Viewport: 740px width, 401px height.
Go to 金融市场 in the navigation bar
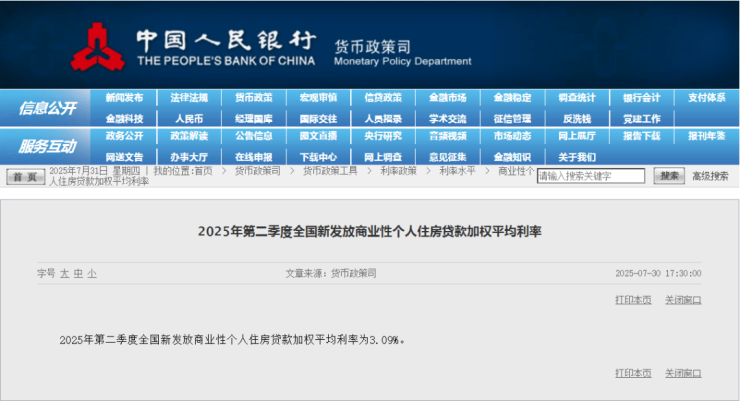(447, 98)
